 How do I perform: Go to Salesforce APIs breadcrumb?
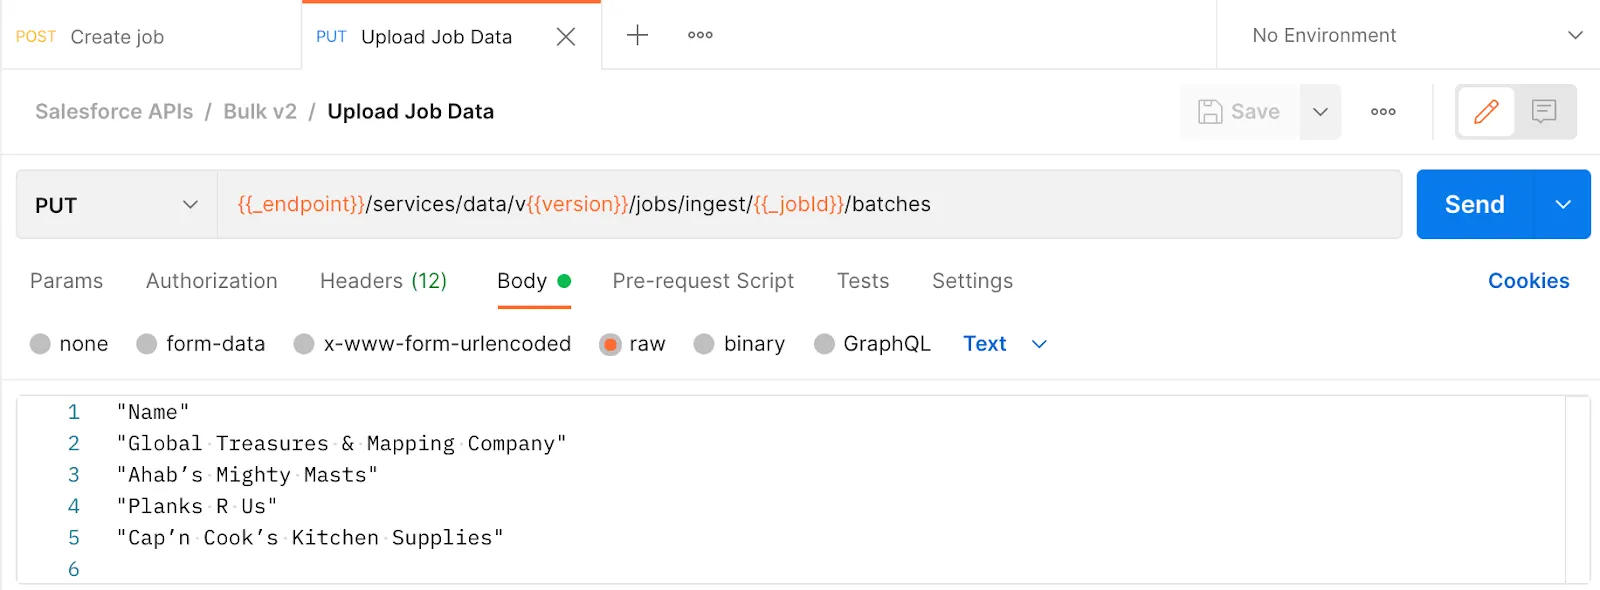(x=114, y=112)
